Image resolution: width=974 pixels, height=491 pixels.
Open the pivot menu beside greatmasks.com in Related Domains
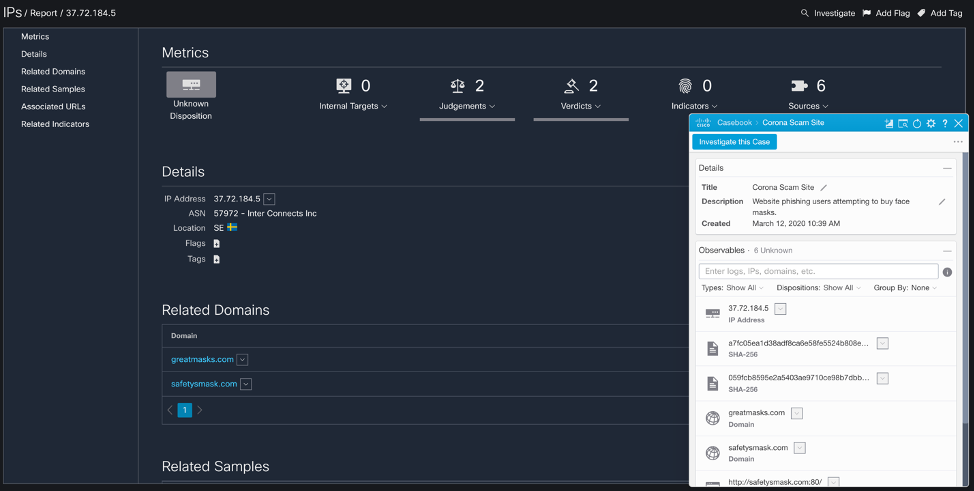tap(243, 360)
